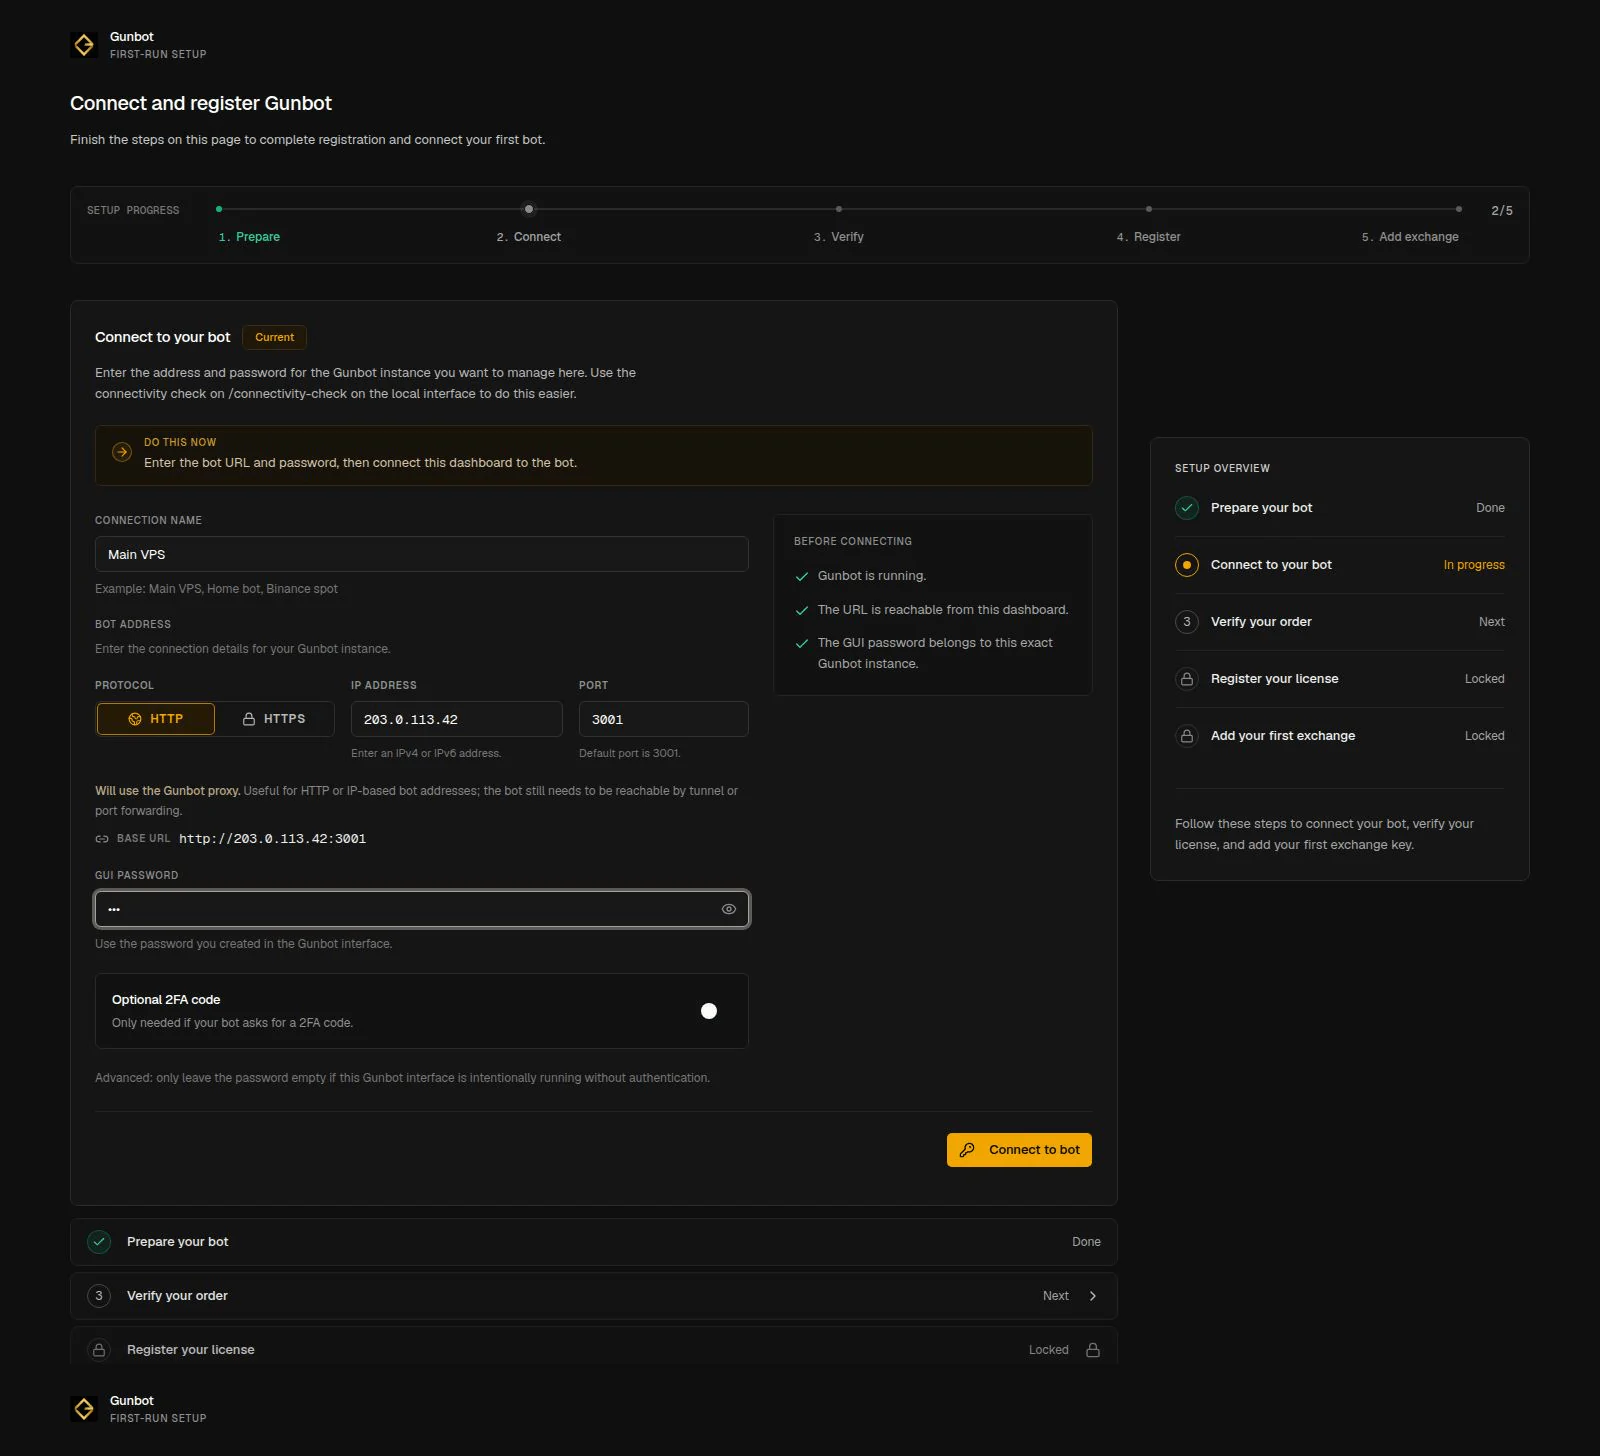
Task: Select the HTTP protocol option
Action: click(x=156, y=719)
